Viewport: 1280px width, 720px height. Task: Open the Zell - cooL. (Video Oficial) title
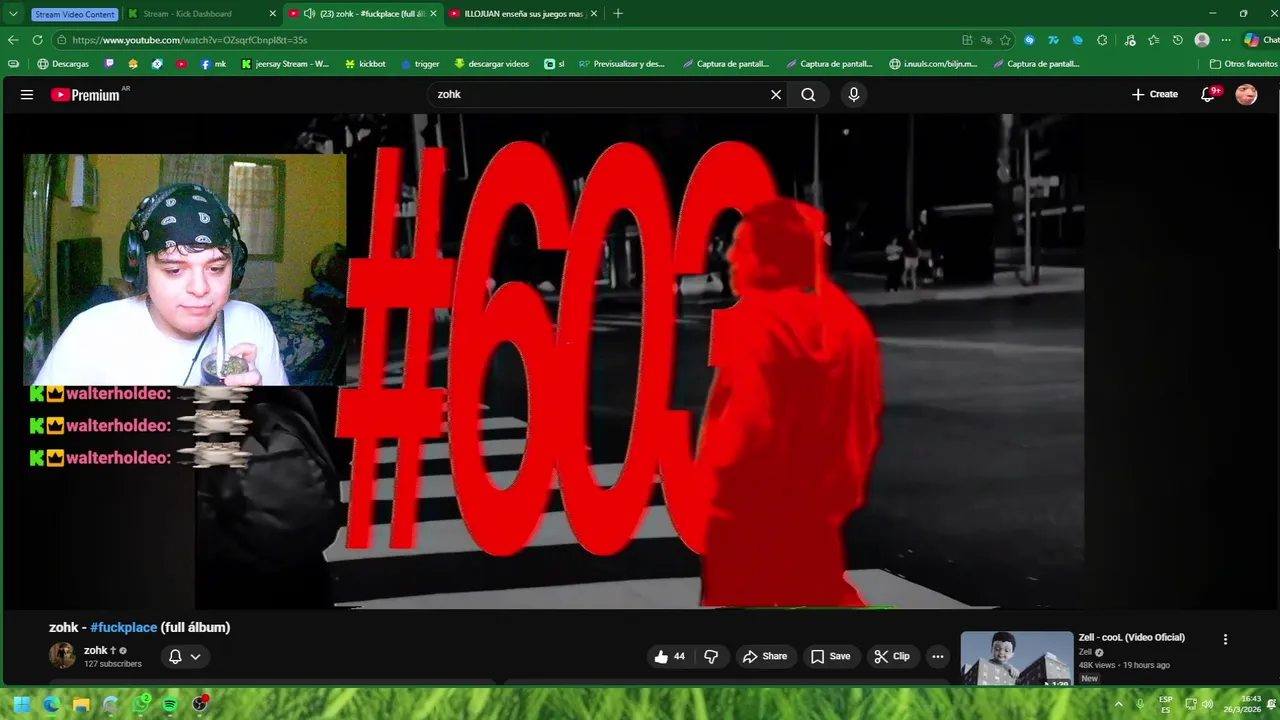1131,637
